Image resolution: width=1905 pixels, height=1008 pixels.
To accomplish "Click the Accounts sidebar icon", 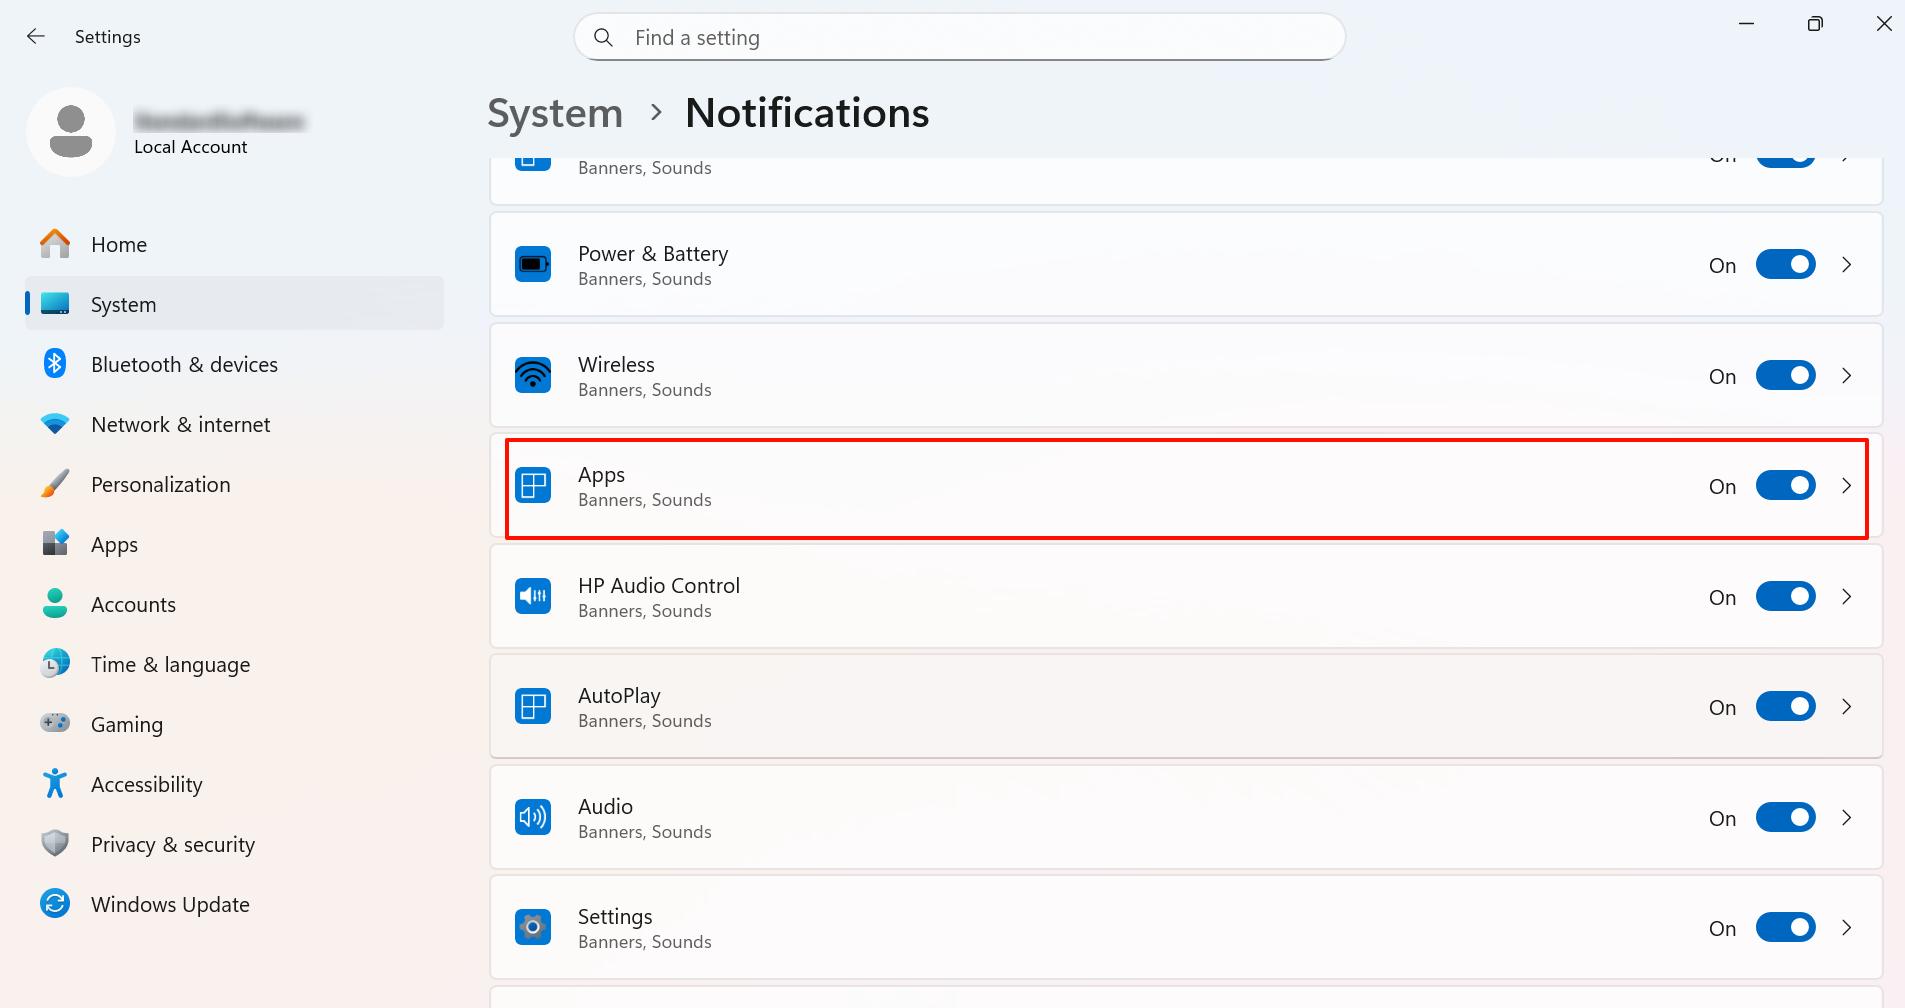I will pyautogui.click(x=55, y=604).
